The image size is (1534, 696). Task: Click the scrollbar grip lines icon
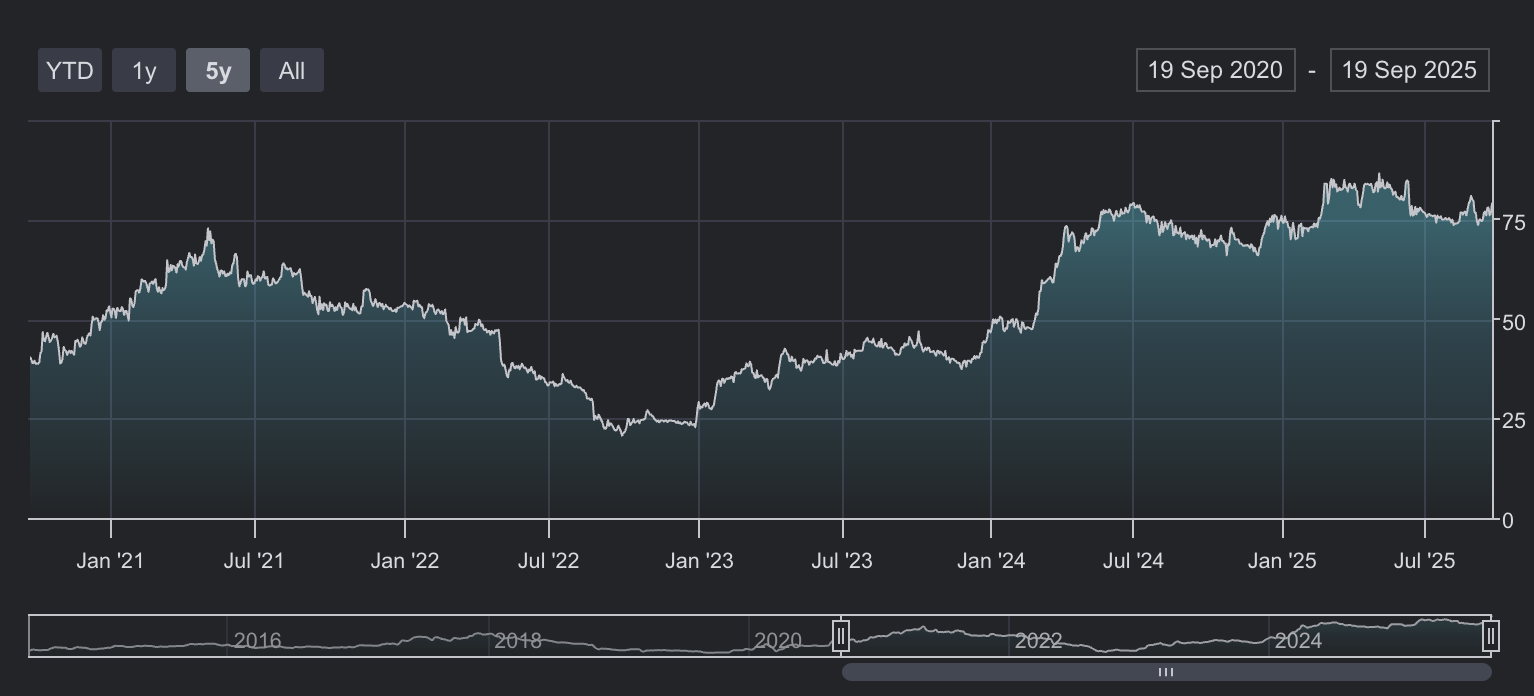point(1166,672)
